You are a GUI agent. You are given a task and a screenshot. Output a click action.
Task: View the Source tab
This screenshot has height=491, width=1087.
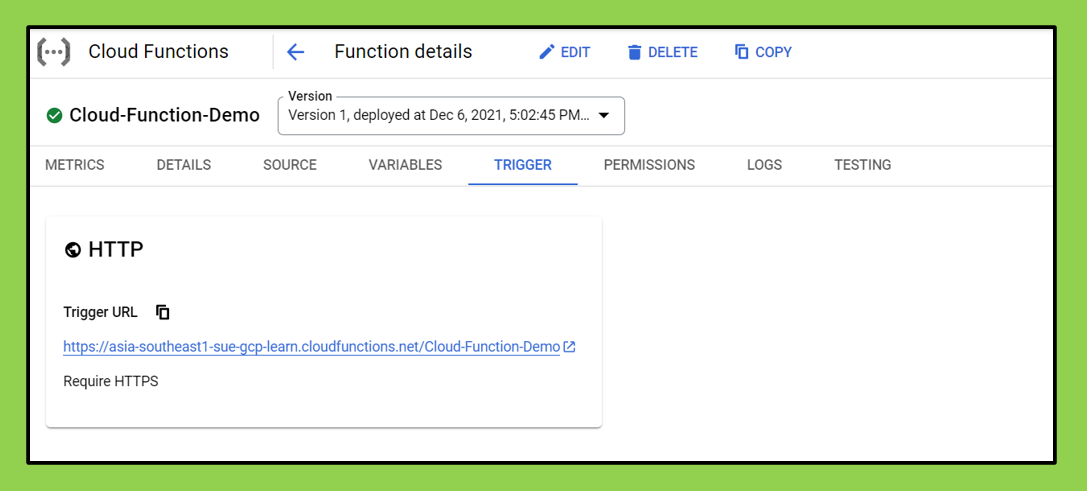coord(290,165)
